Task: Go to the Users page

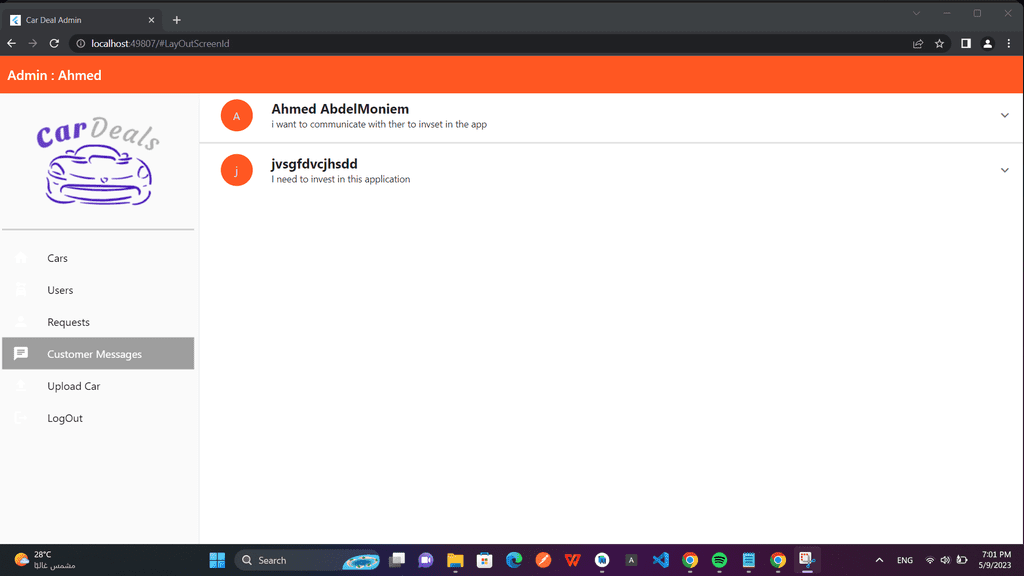Action: 98,290
